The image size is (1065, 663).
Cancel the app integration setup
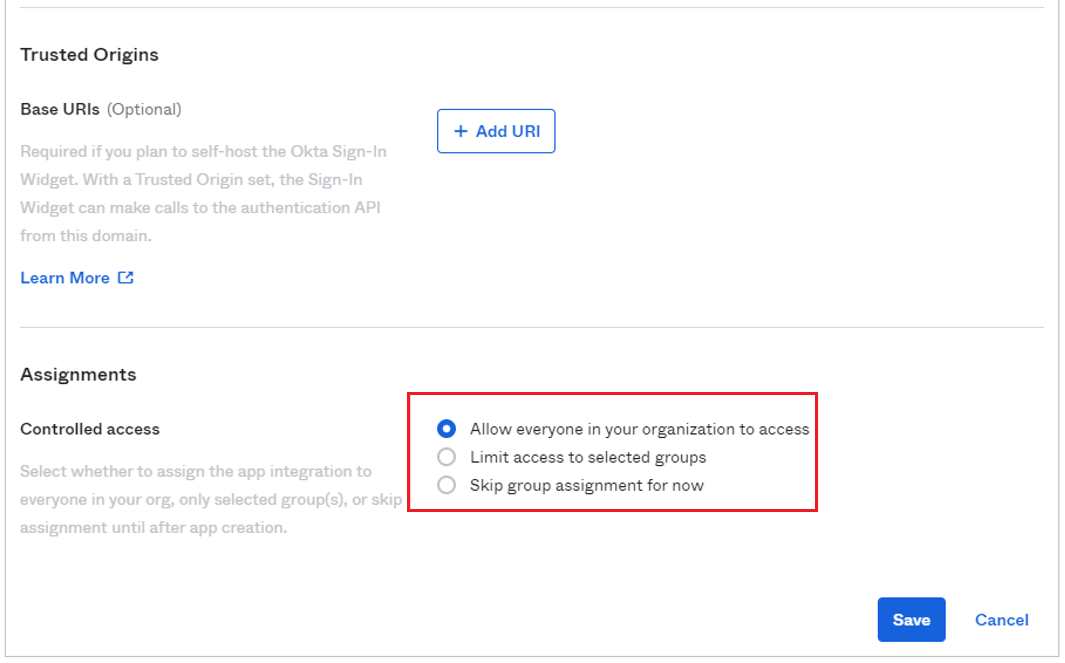tap(1001, 620)
